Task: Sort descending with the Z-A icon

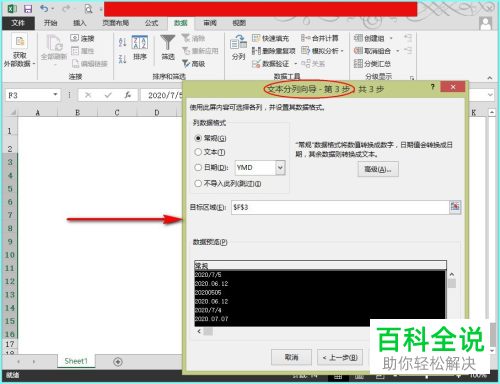Action: click(x=123, y=59)
